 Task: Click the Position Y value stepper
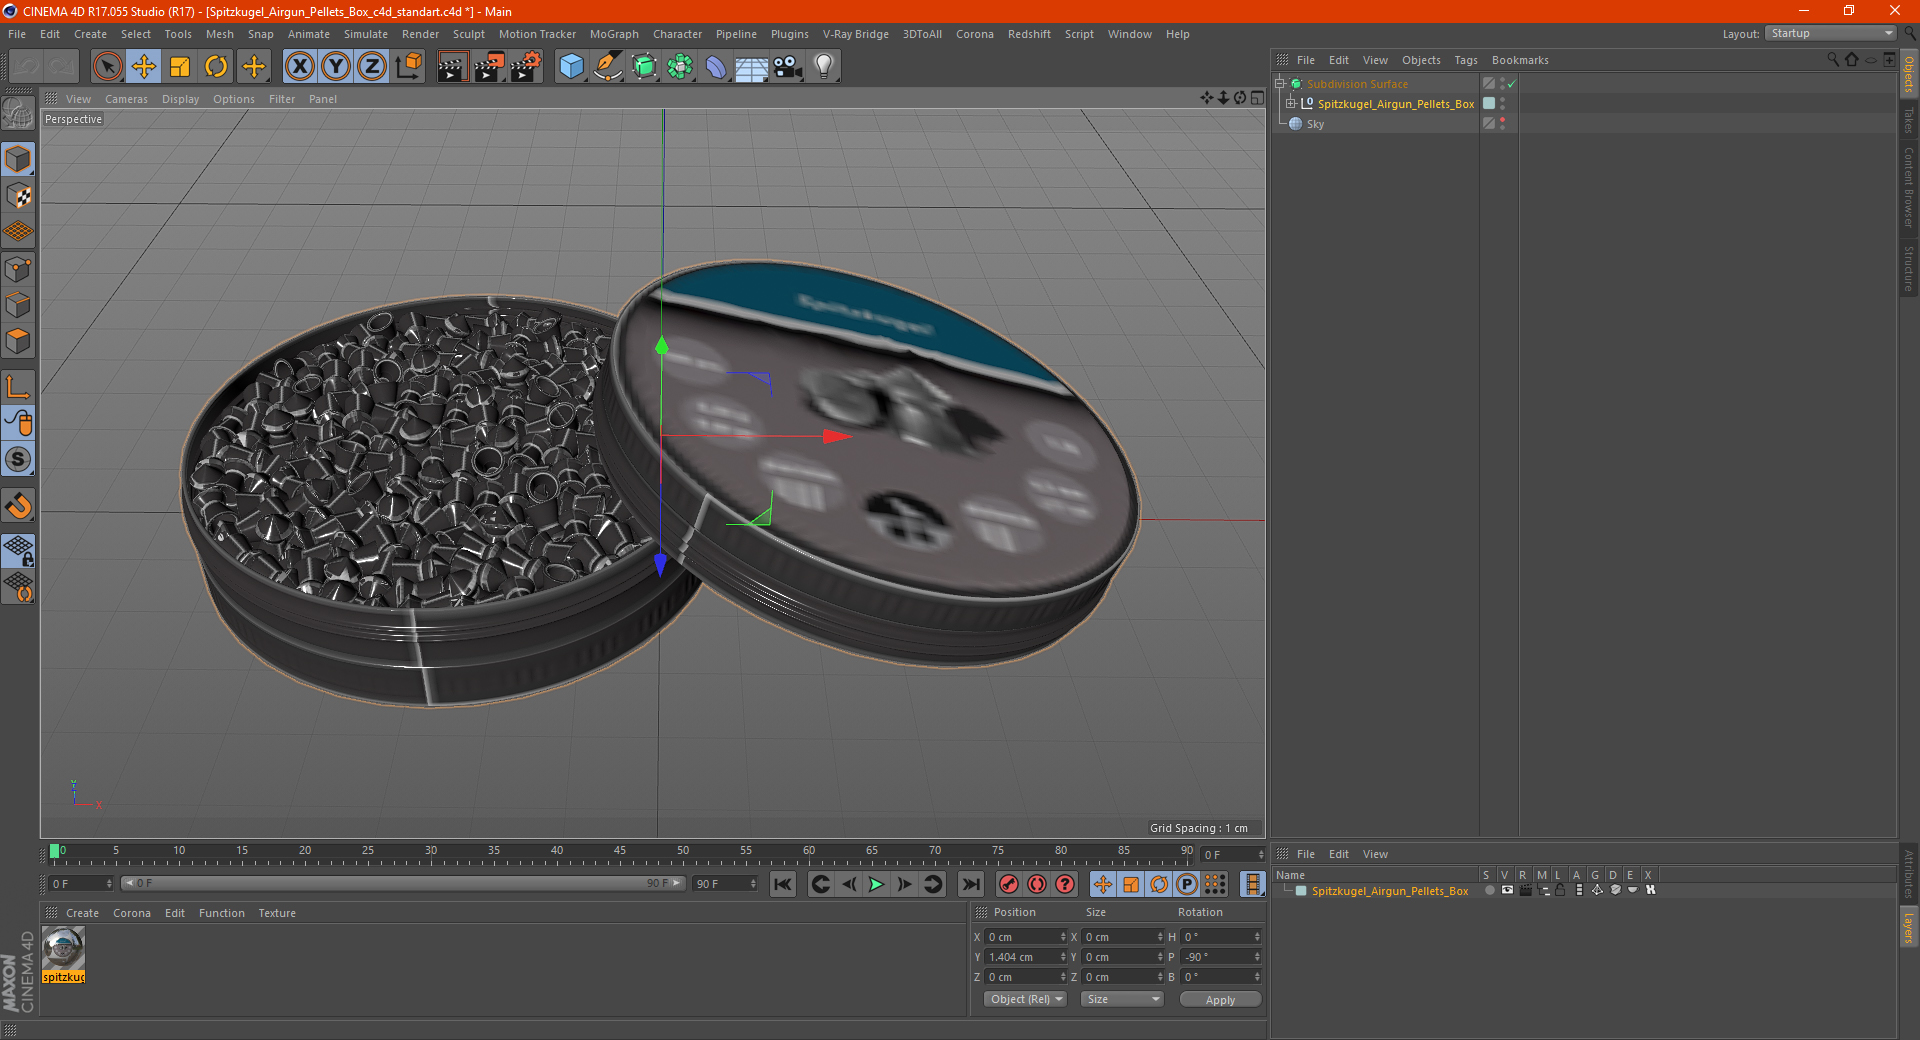[1063, 957]
